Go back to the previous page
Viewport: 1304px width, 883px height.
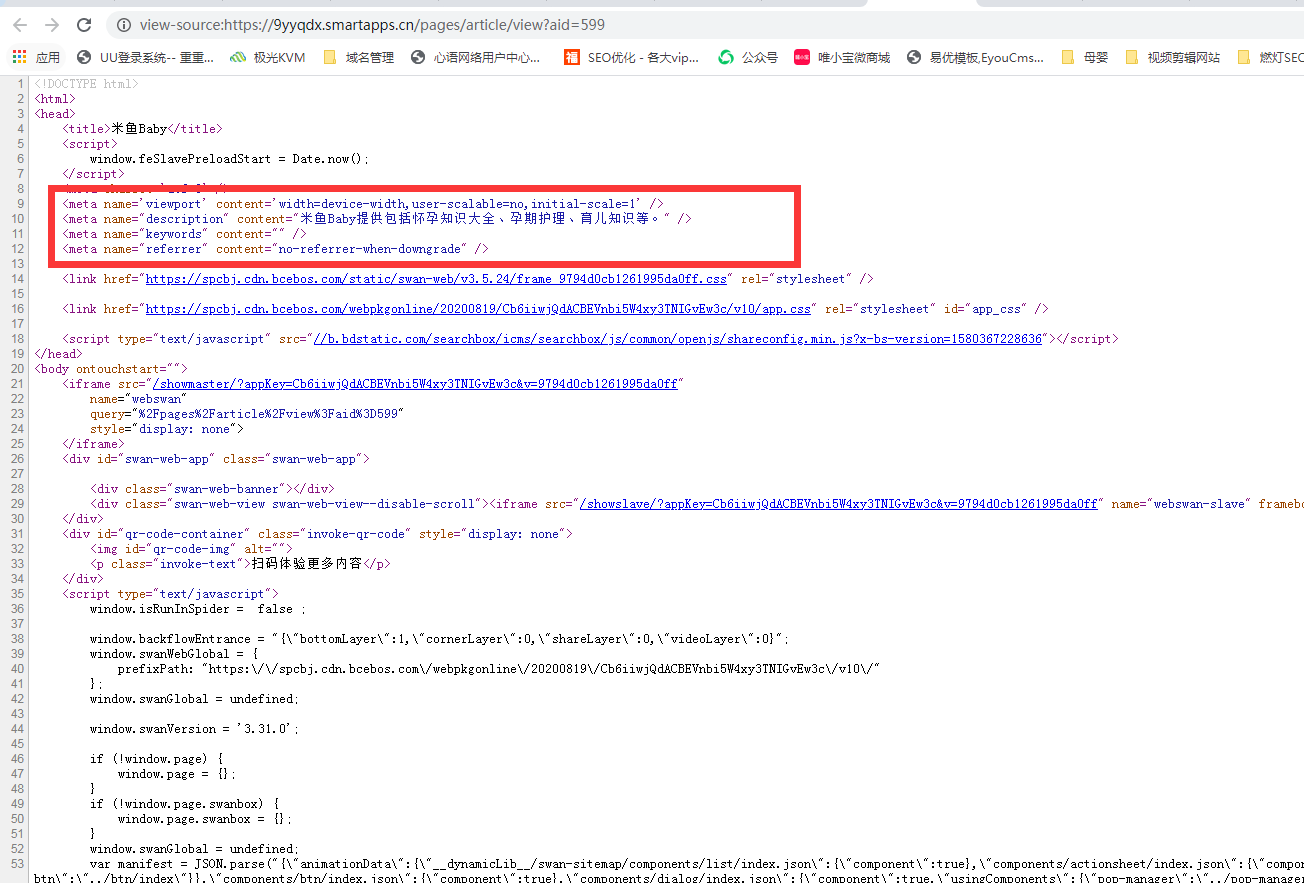click(x=20, y=24)
